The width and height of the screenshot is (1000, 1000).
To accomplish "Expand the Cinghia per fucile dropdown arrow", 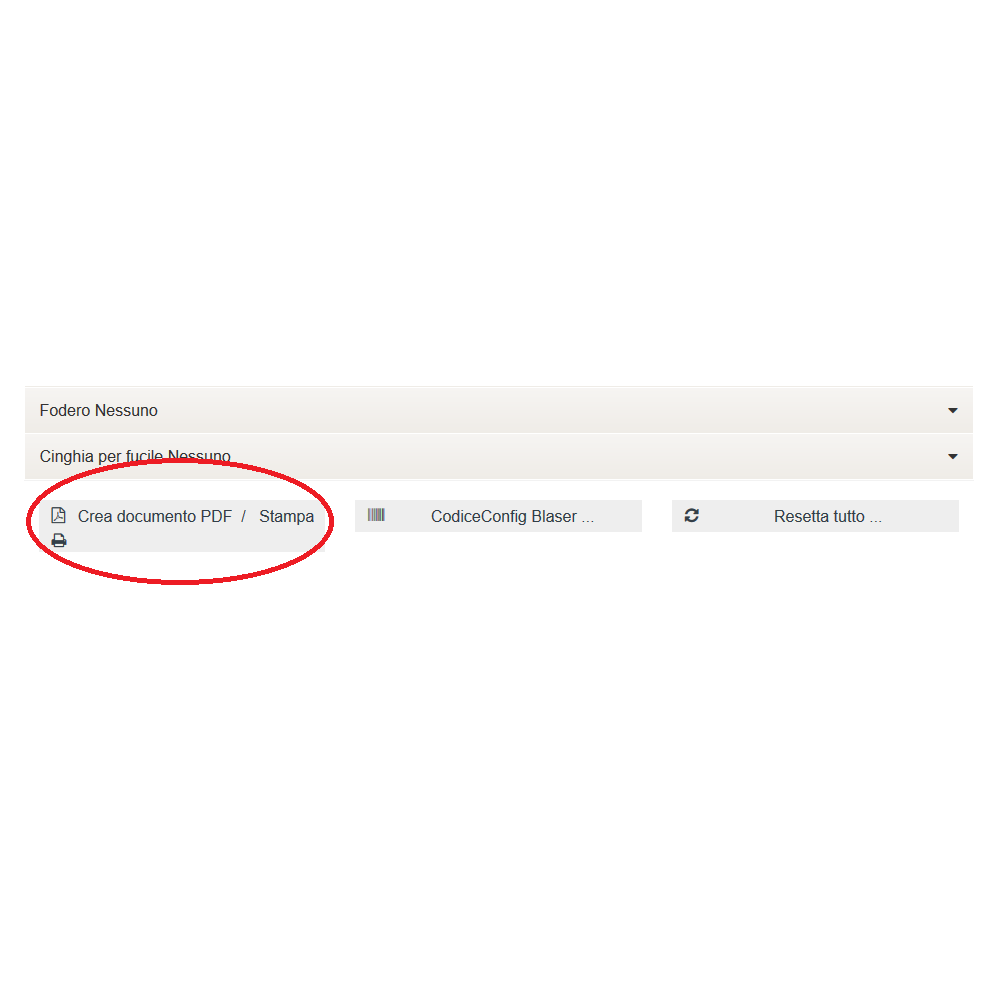I will [x=952, y=457].
